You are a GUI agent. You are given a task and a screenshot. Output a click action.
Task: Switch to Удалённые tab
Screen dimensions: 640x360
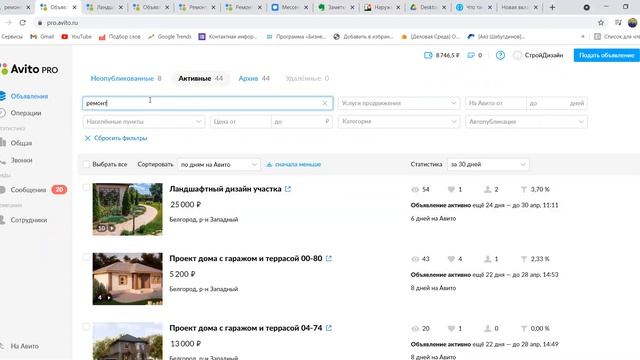[307, 78]
